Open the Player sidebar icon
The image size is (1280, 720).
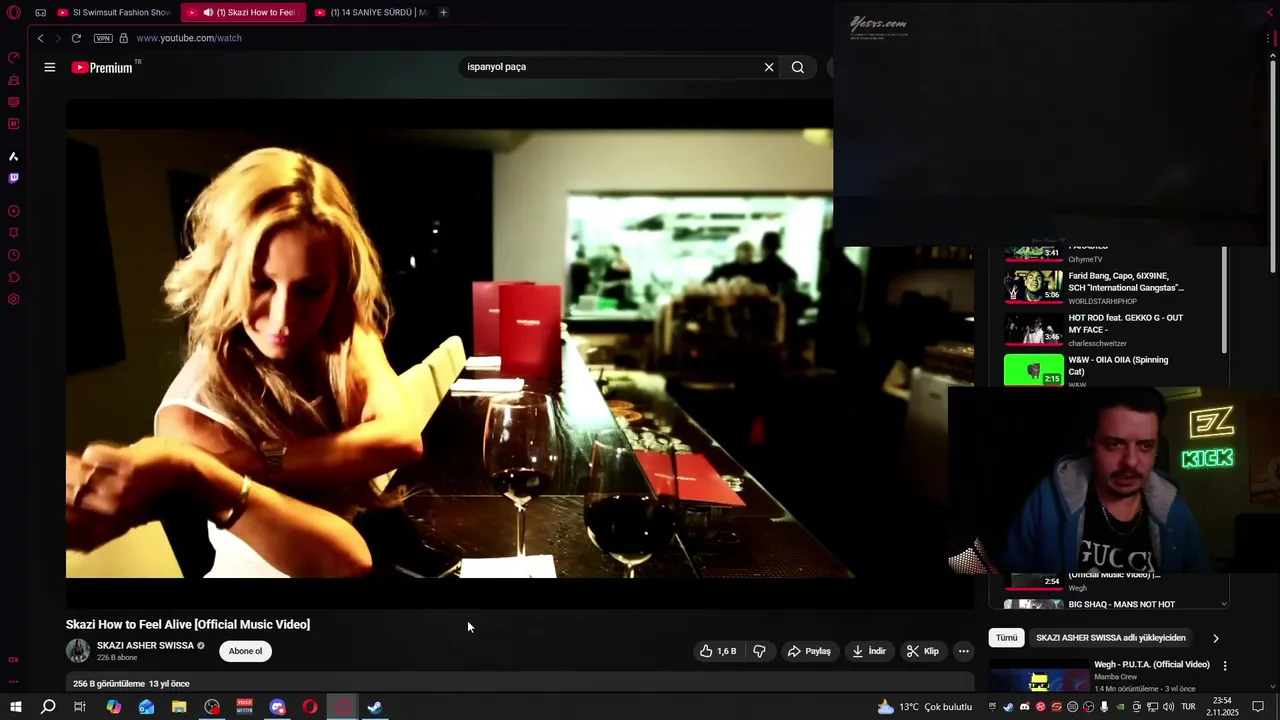point(14,211)
